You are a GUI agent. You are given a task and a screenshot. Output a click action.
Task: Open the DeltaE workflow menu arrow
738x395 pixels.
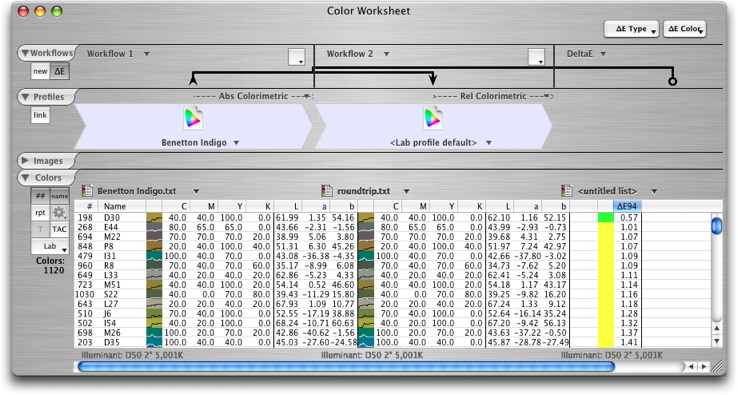603,54
